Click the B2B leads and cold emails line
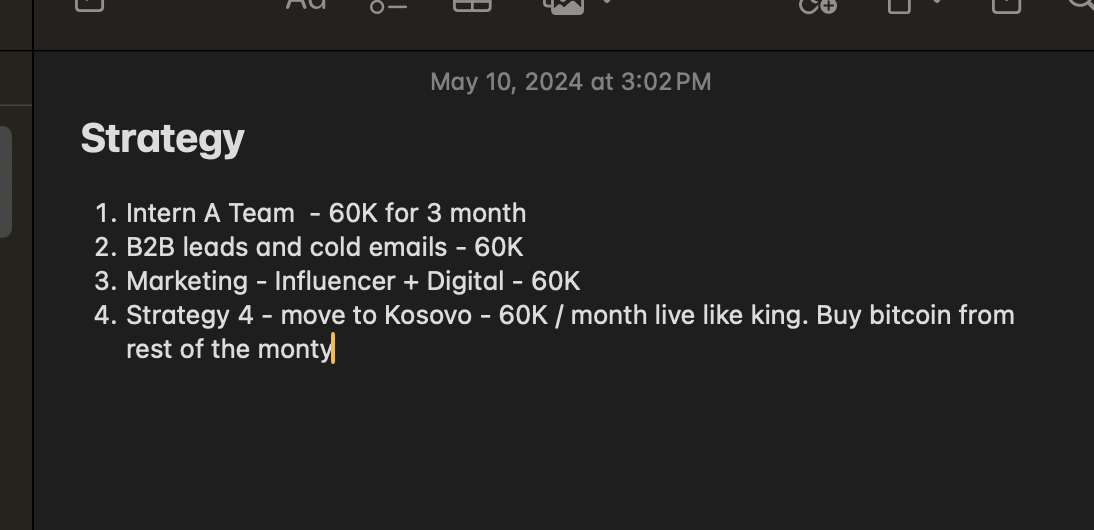 [x=324, y=247]
